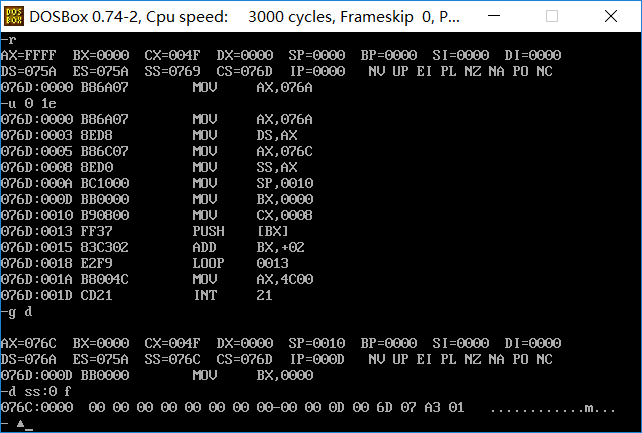Click the operand BX,+02

pos(280,247)
